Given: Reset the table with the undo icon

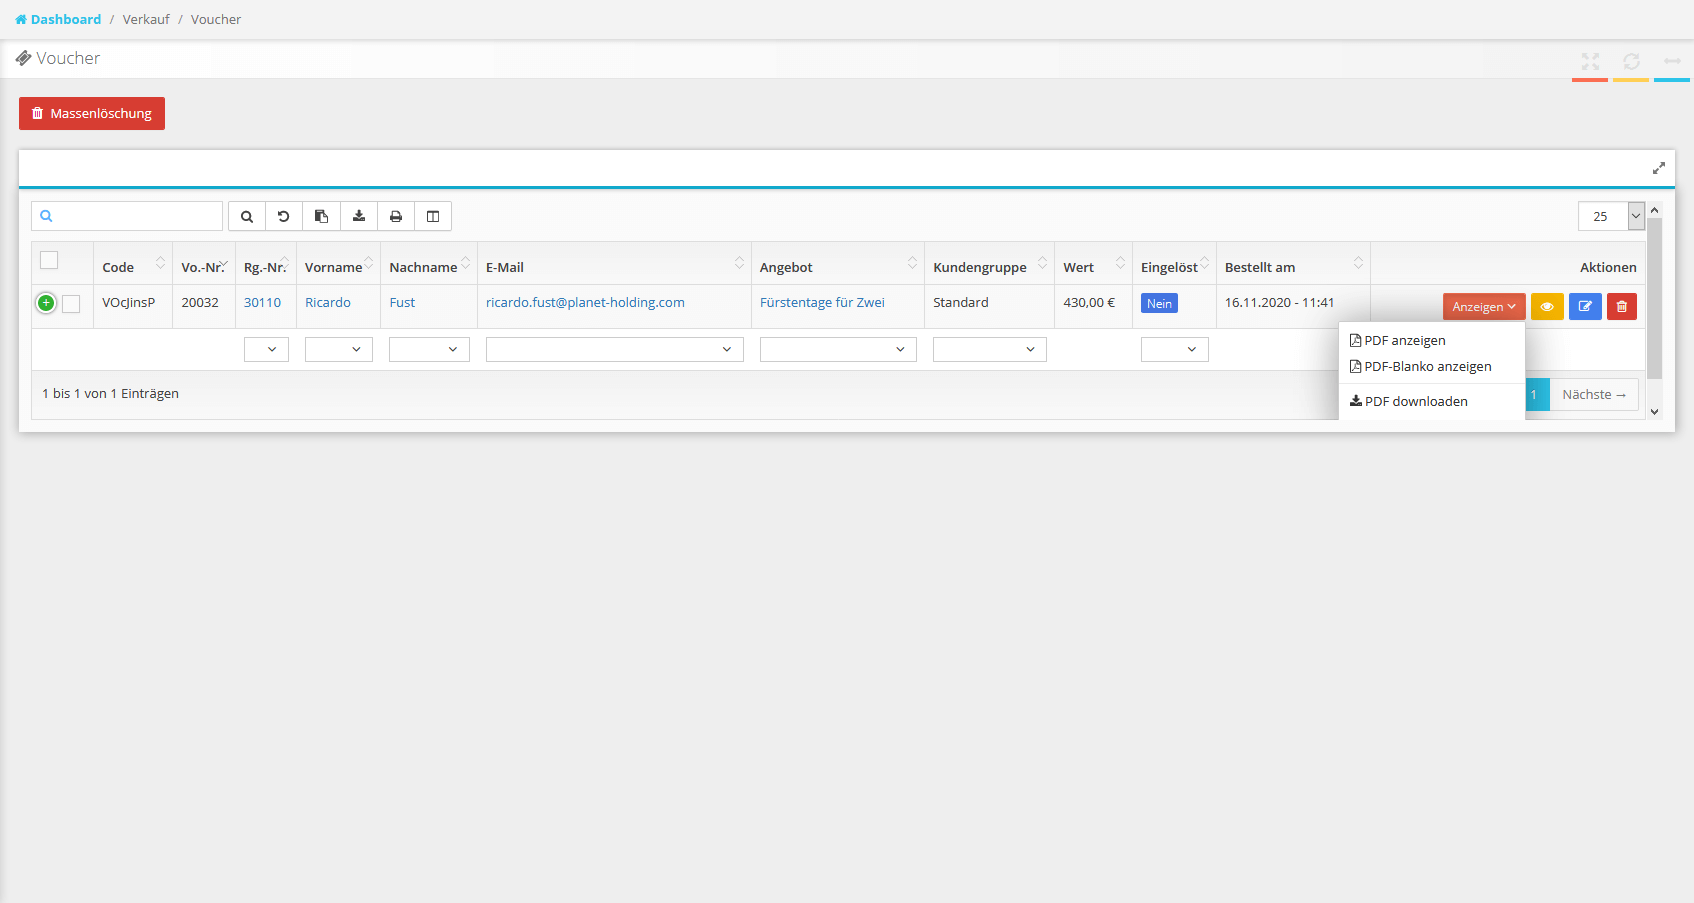Looking at the screenshot, I should tap(284, 217).
